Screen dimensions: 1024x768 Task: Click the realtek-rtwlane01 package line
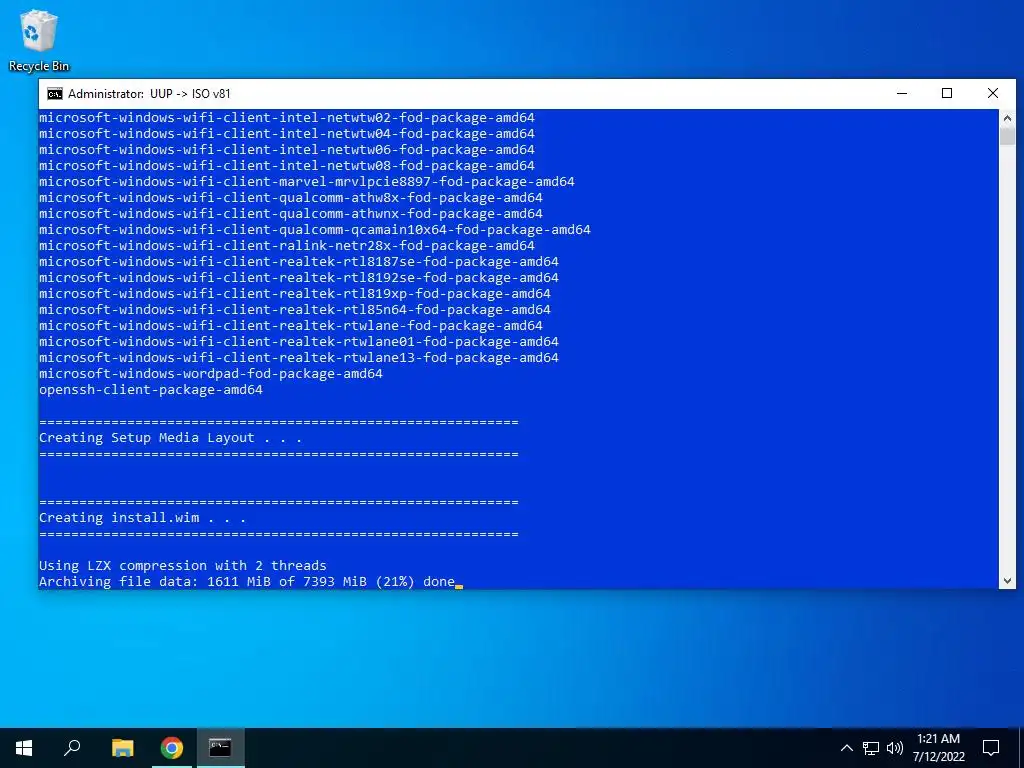click(x=299, y=342)
